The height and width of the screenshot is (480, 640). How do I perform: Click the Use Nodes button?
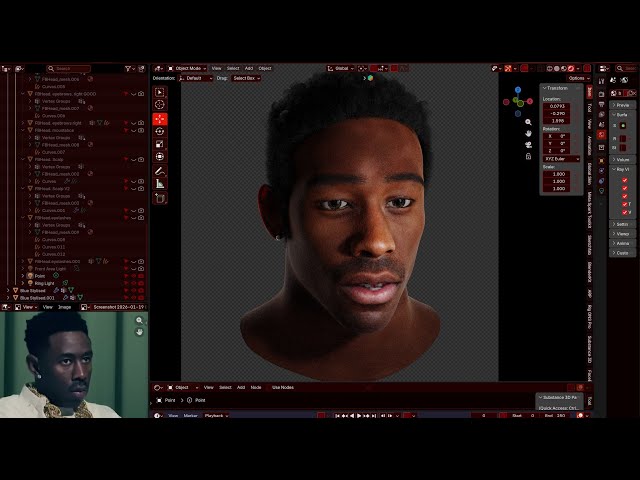pyautogui.click(x=283, y=387)
